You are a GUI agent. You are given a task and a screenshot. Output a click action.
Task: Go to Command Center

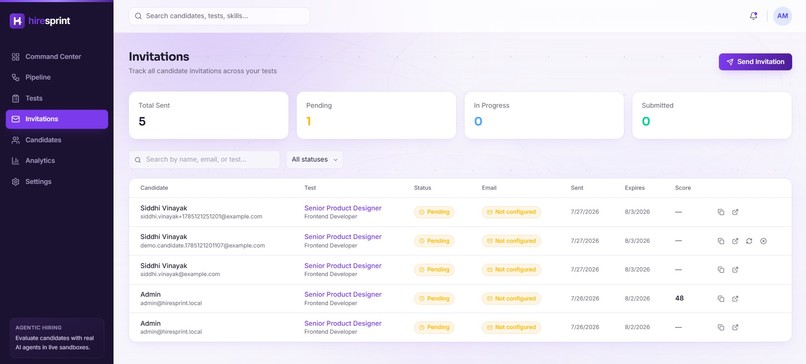point(57,57)
